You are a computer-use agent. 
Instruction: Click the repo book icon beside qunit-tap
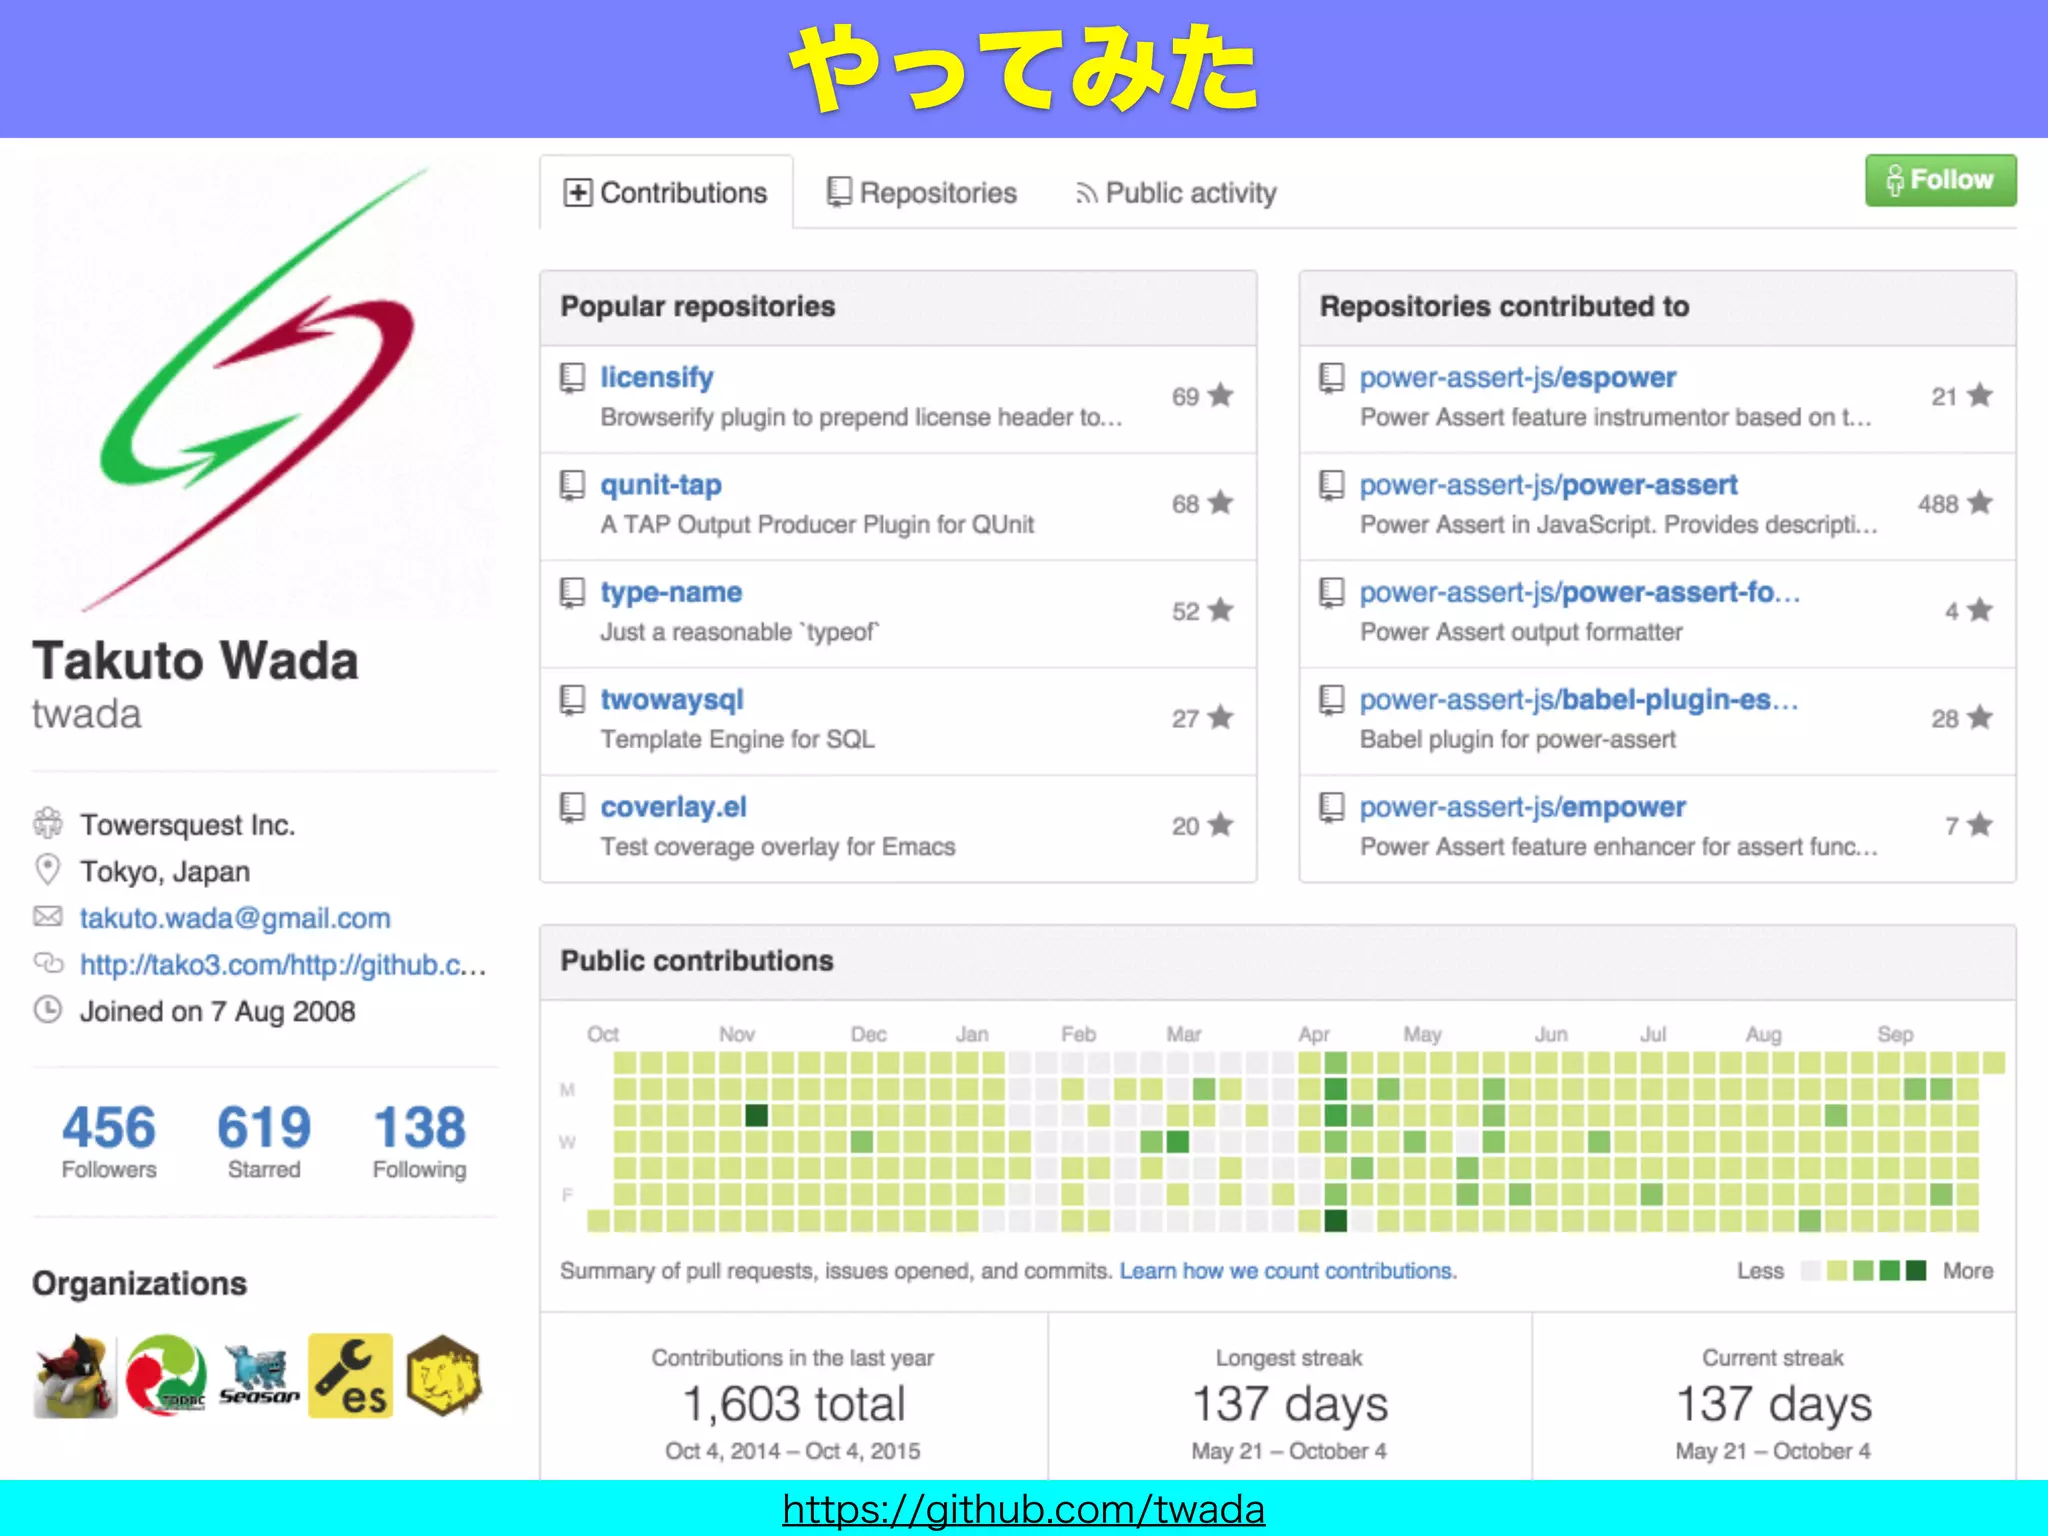(572, 486)
